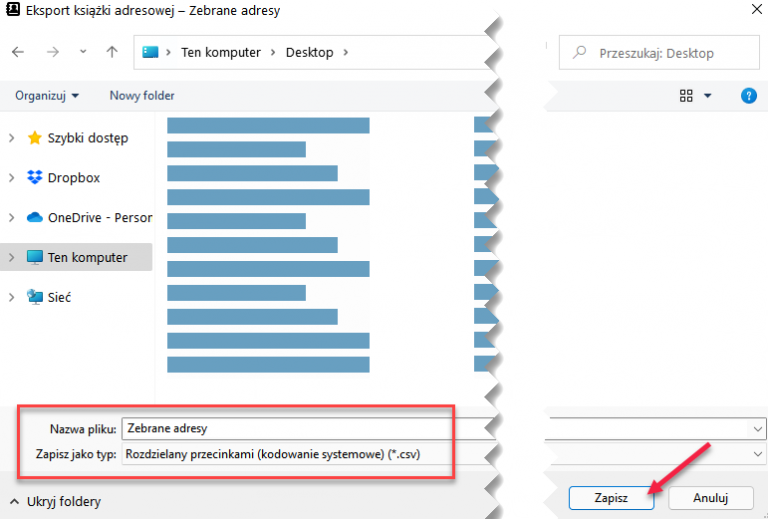The width and height of the screenshot is (768, 519).
Task: Go back with the left arrow
Action: pos(18,52)
